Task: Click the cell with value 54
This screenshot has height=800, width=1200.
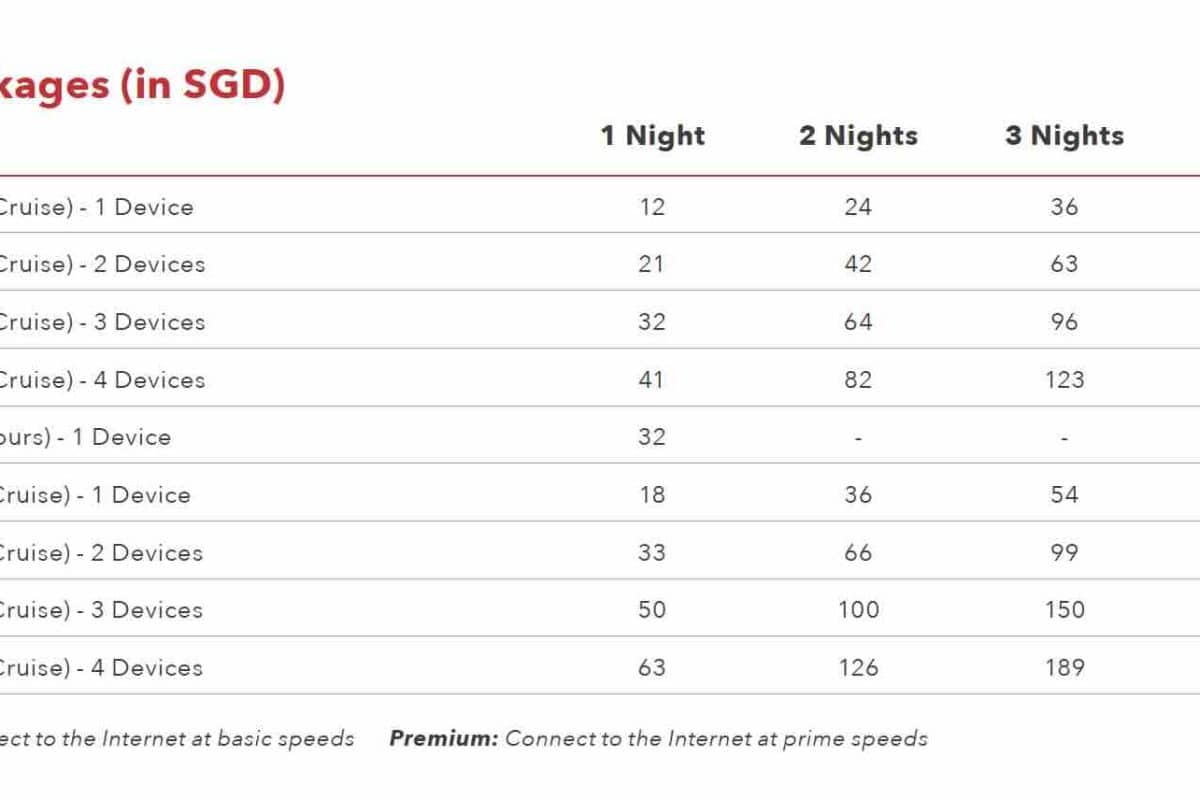Action: click(1064, 495)
